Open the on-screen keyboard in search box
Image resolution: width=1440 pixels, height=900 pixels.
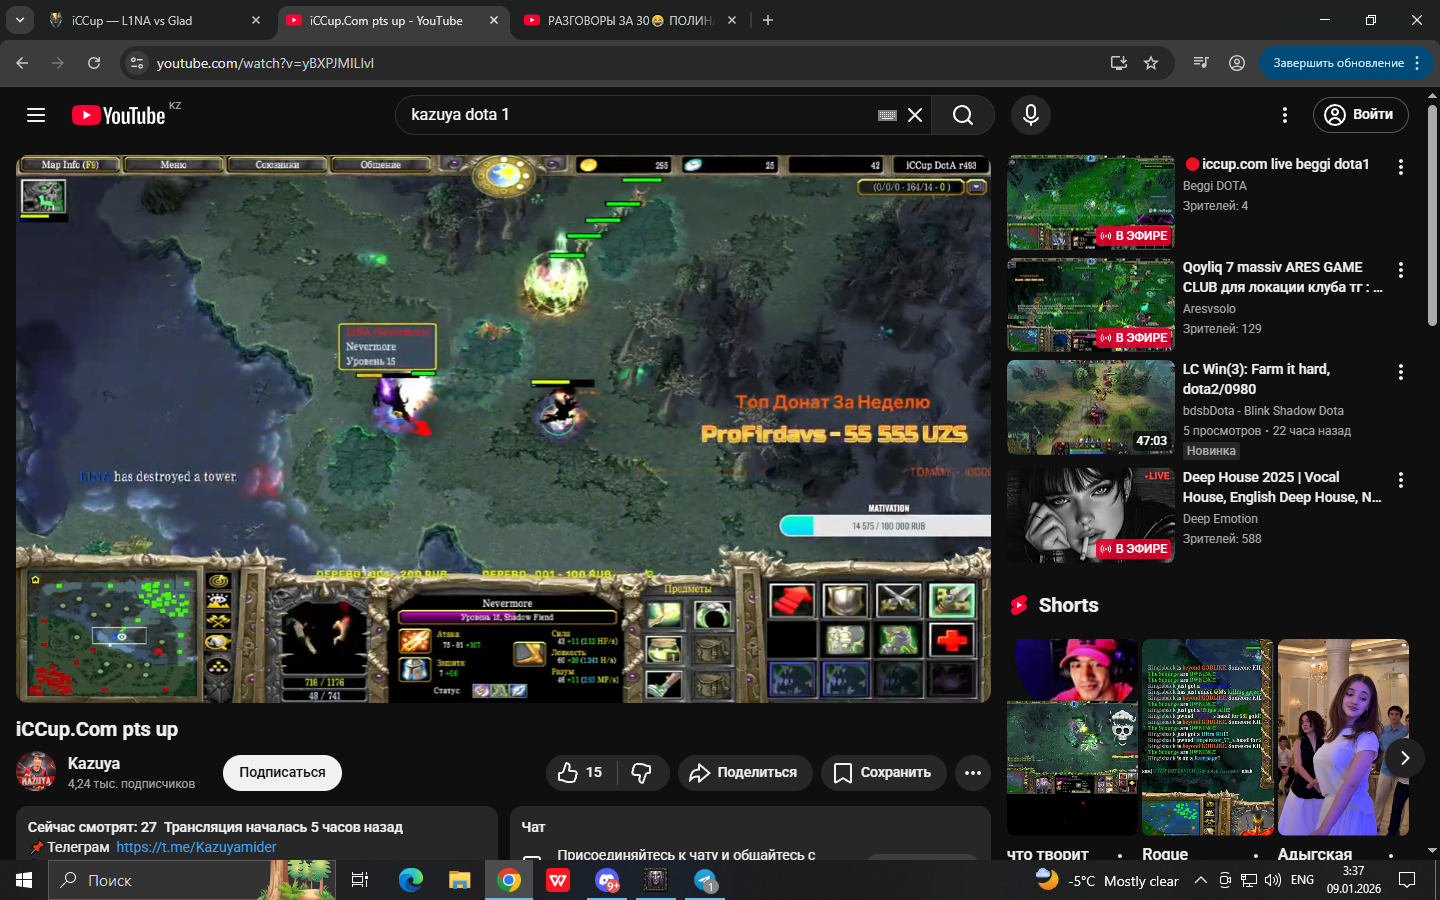click(887, 115)
